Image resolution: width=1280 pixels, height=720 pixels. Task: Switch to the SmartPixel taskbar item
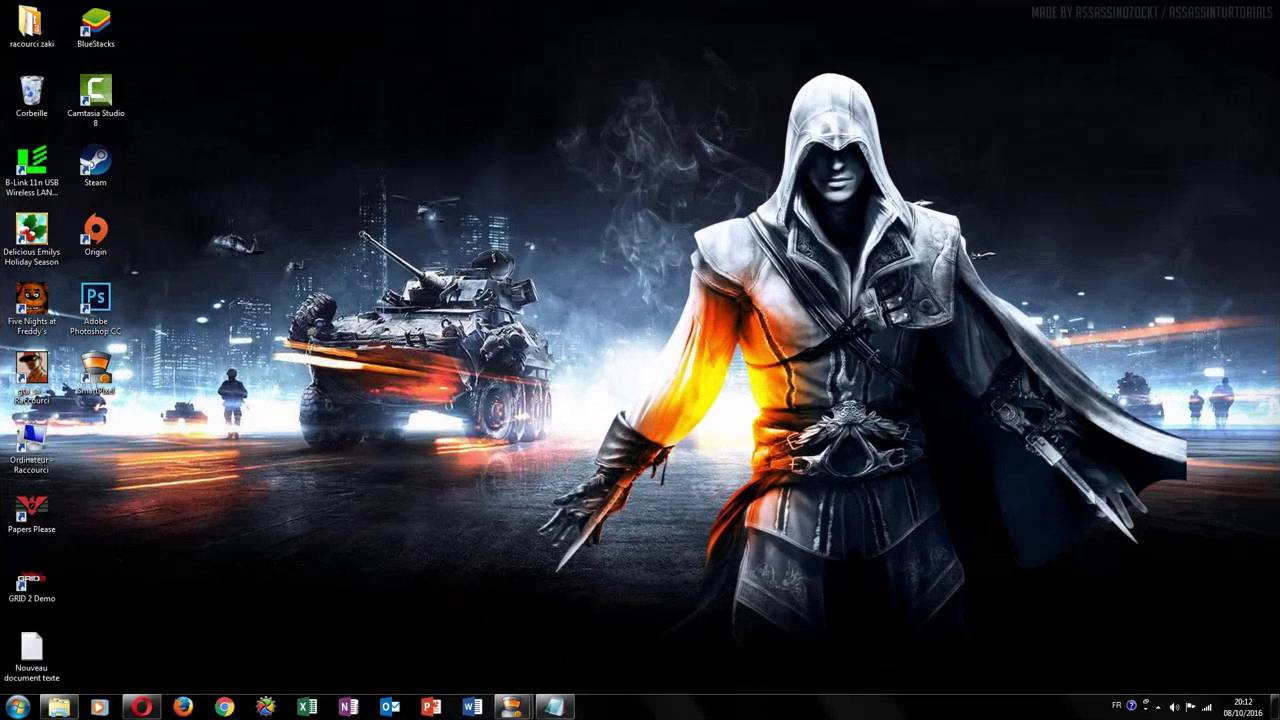tap(512, 707)
